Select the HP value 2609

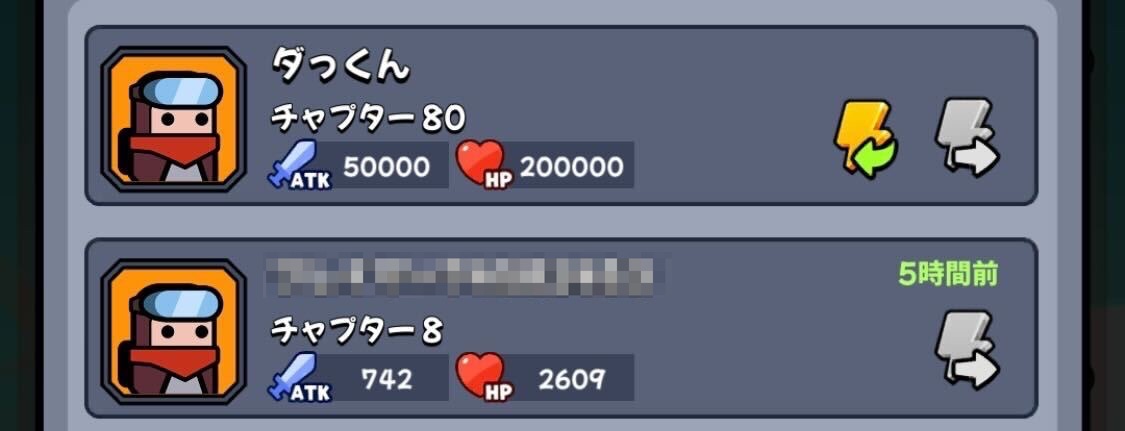click(572, 379)
